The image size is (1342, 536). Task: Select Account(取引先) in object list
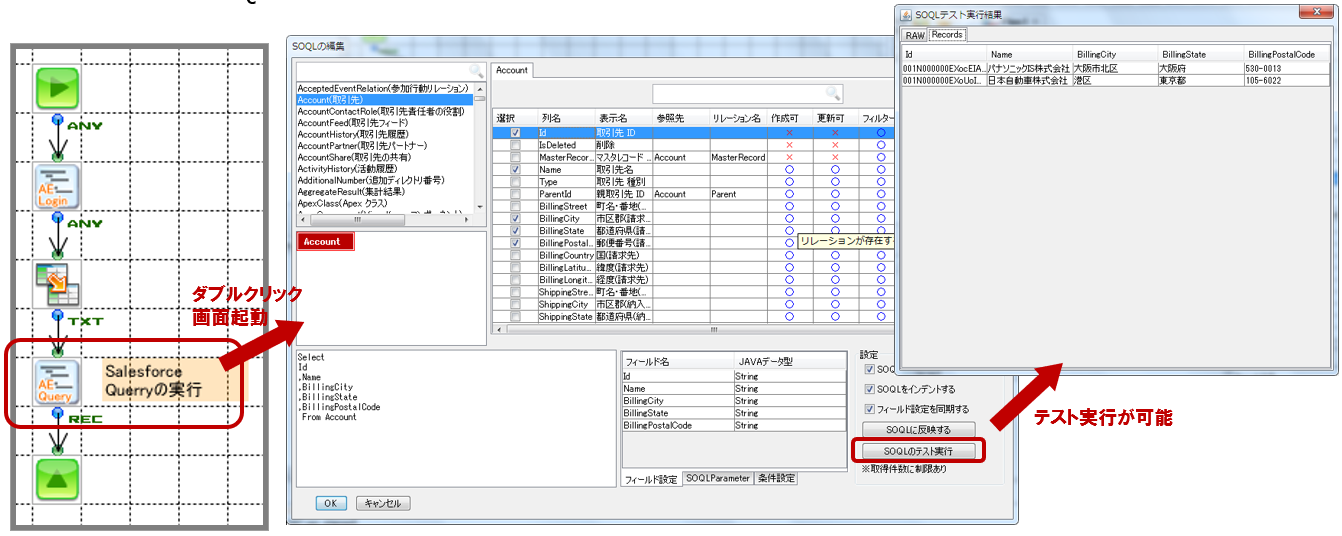click(384, 99)
